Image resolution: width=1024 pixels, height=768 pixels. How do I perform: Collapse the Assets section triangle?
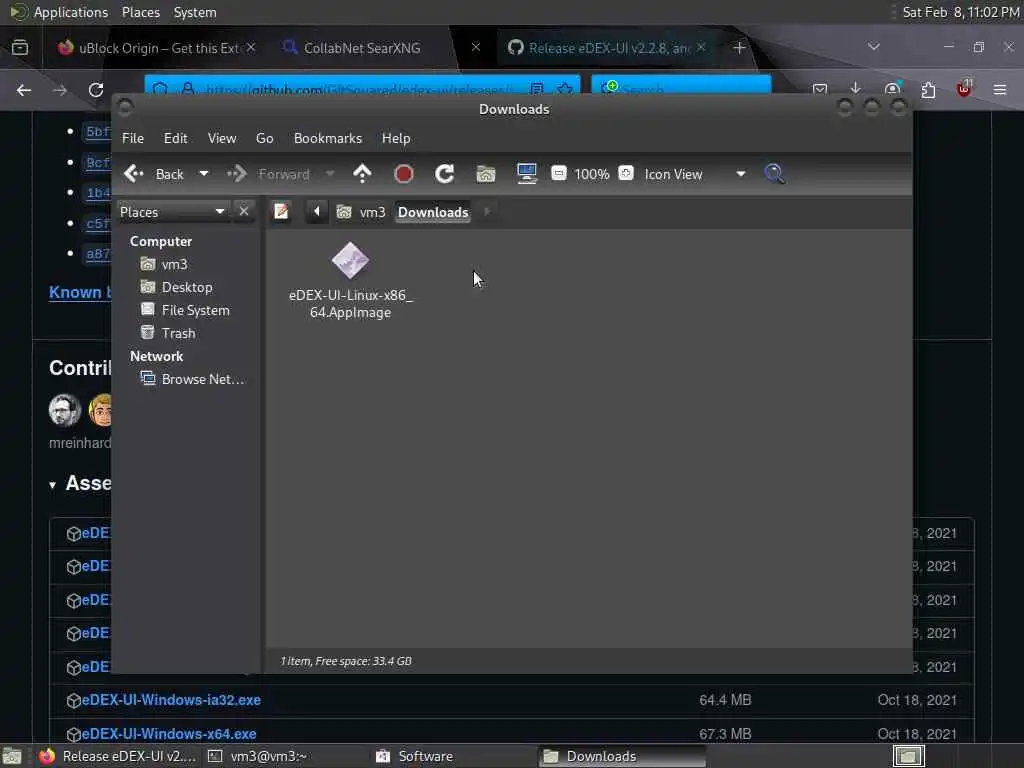click(x=52, y=485)
